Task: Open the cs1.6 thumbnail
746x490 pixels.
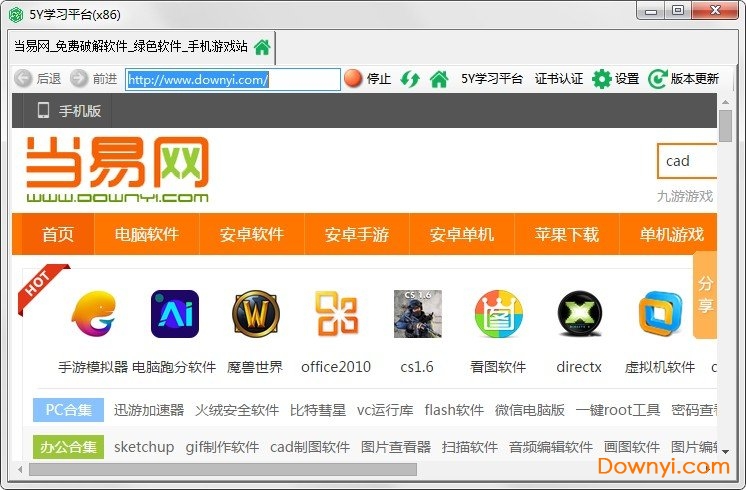Action: click(x=418, y=314)
